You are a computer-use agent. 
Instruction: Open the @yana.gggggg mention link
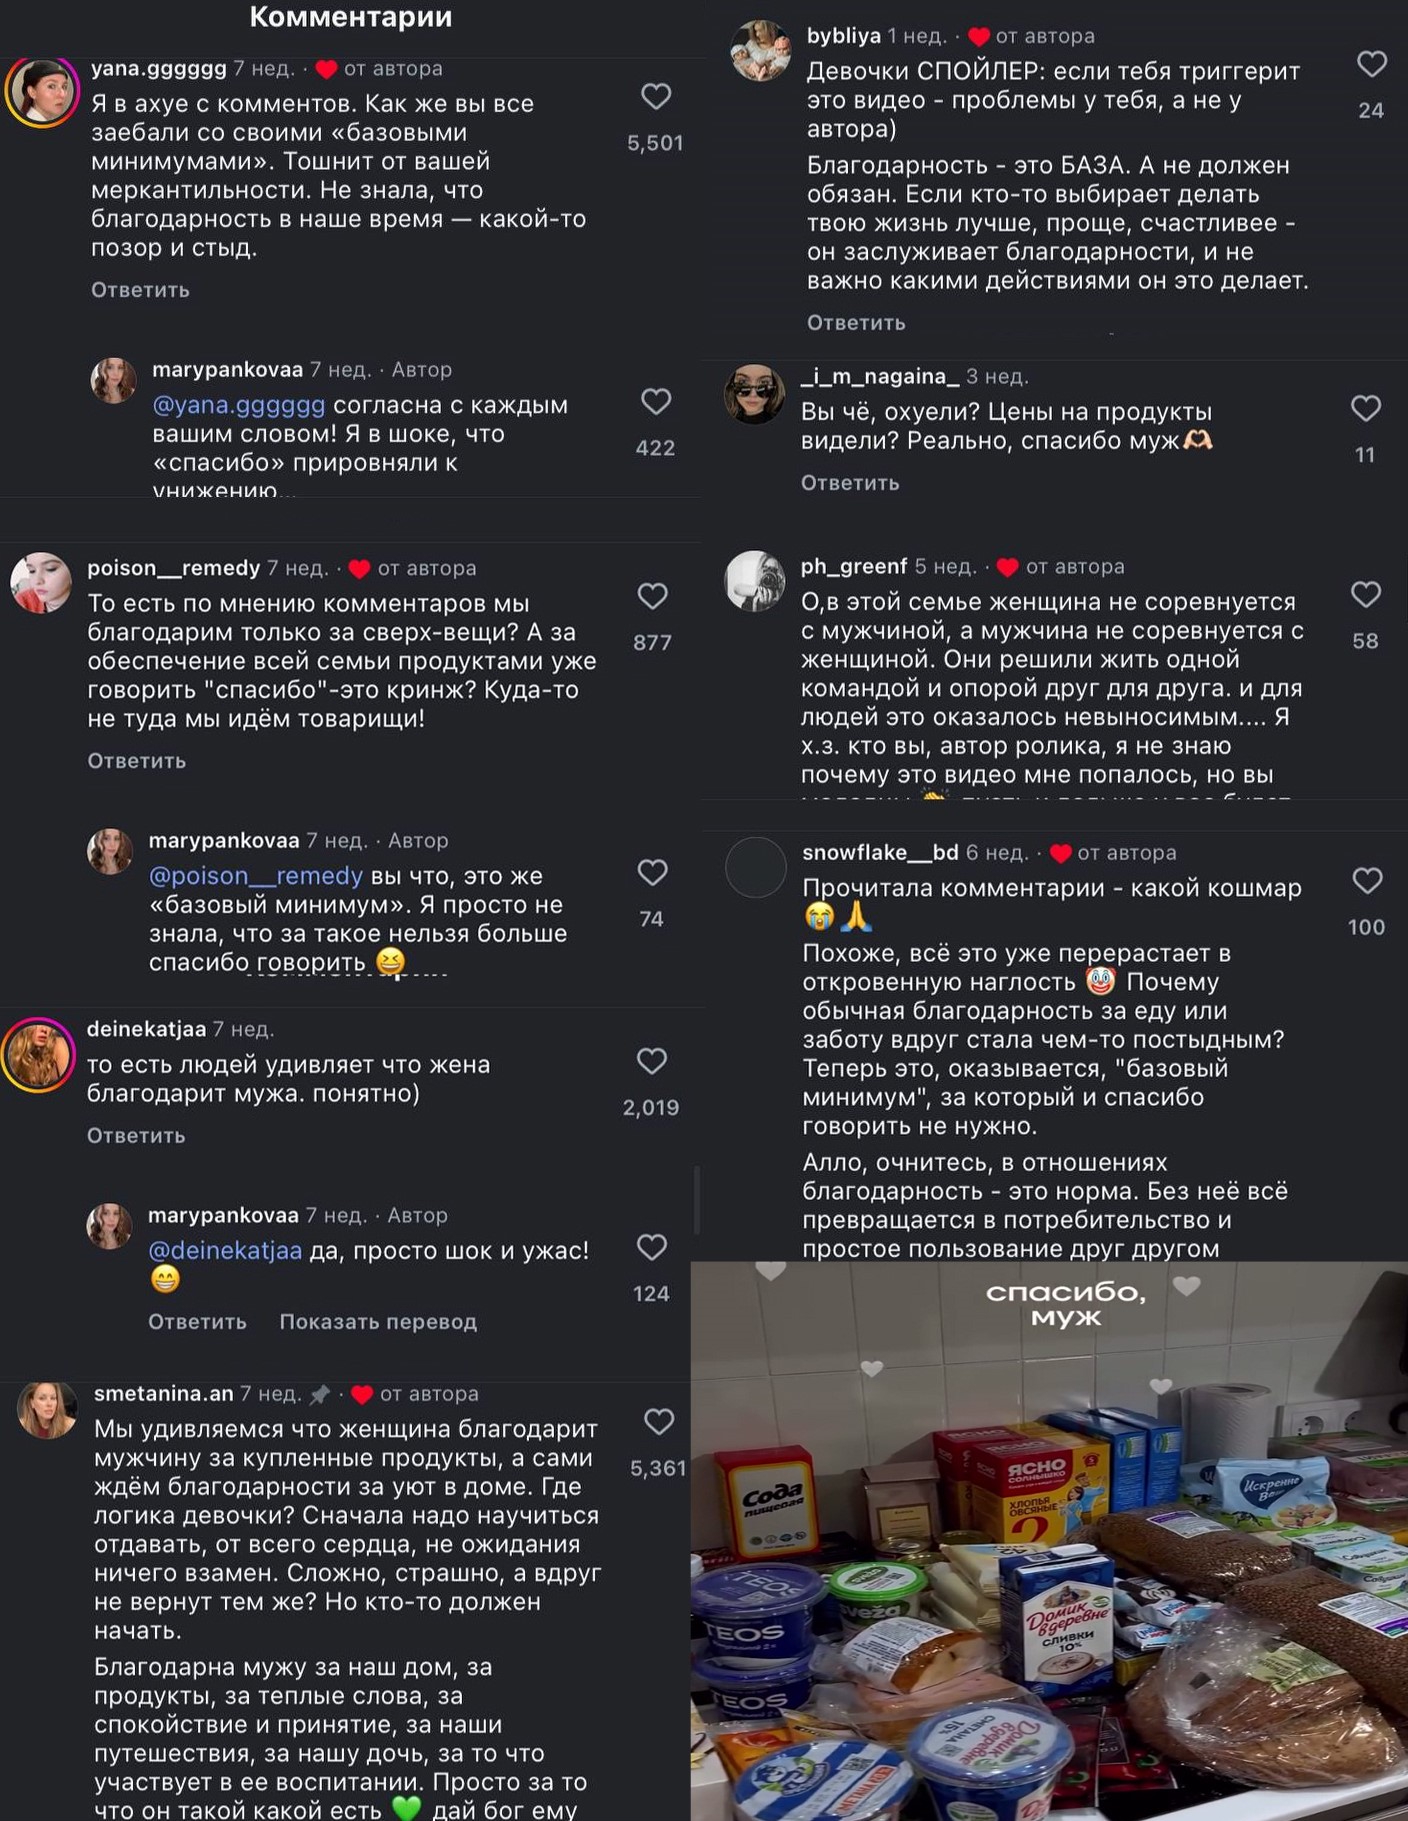click(239, 405)
